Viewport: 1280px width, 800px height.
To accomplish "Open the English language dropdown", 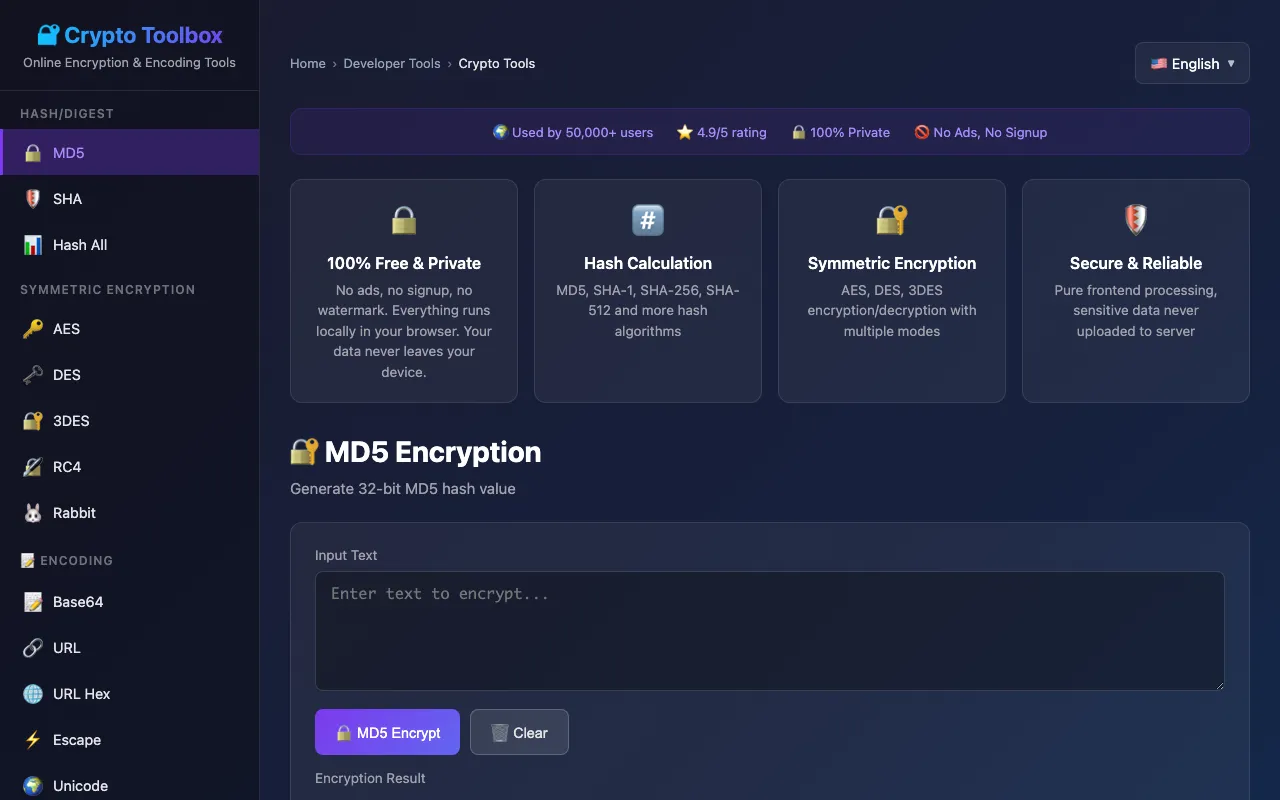I will coord(1192,63).
